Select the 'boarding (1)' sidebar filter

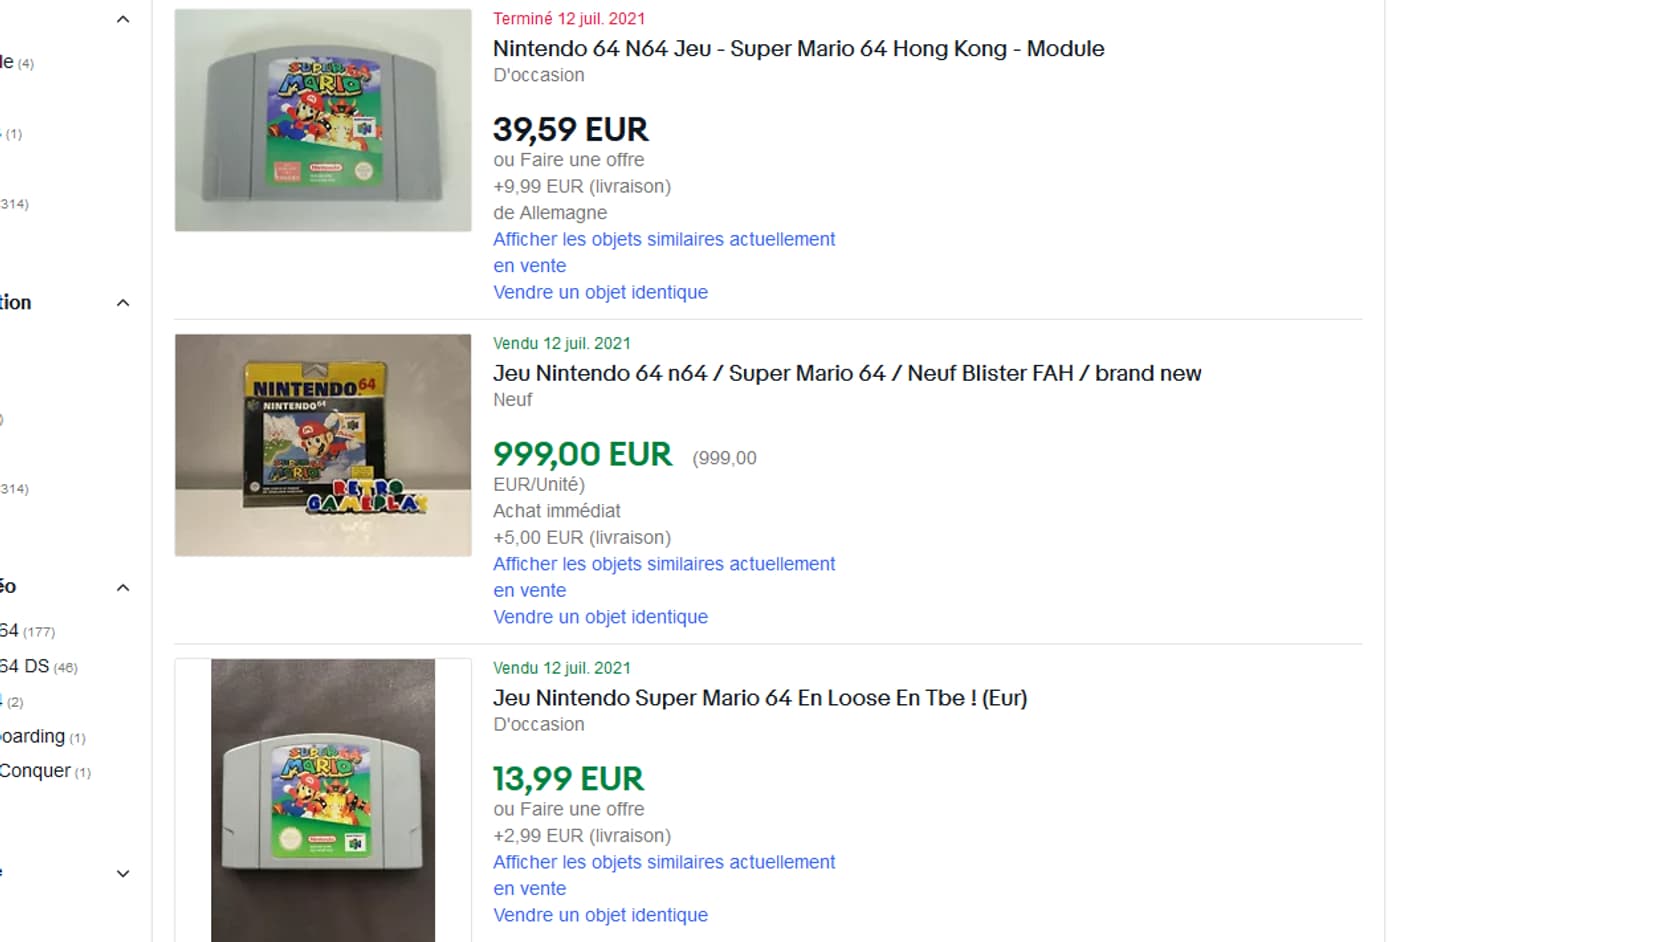(42, 736)
